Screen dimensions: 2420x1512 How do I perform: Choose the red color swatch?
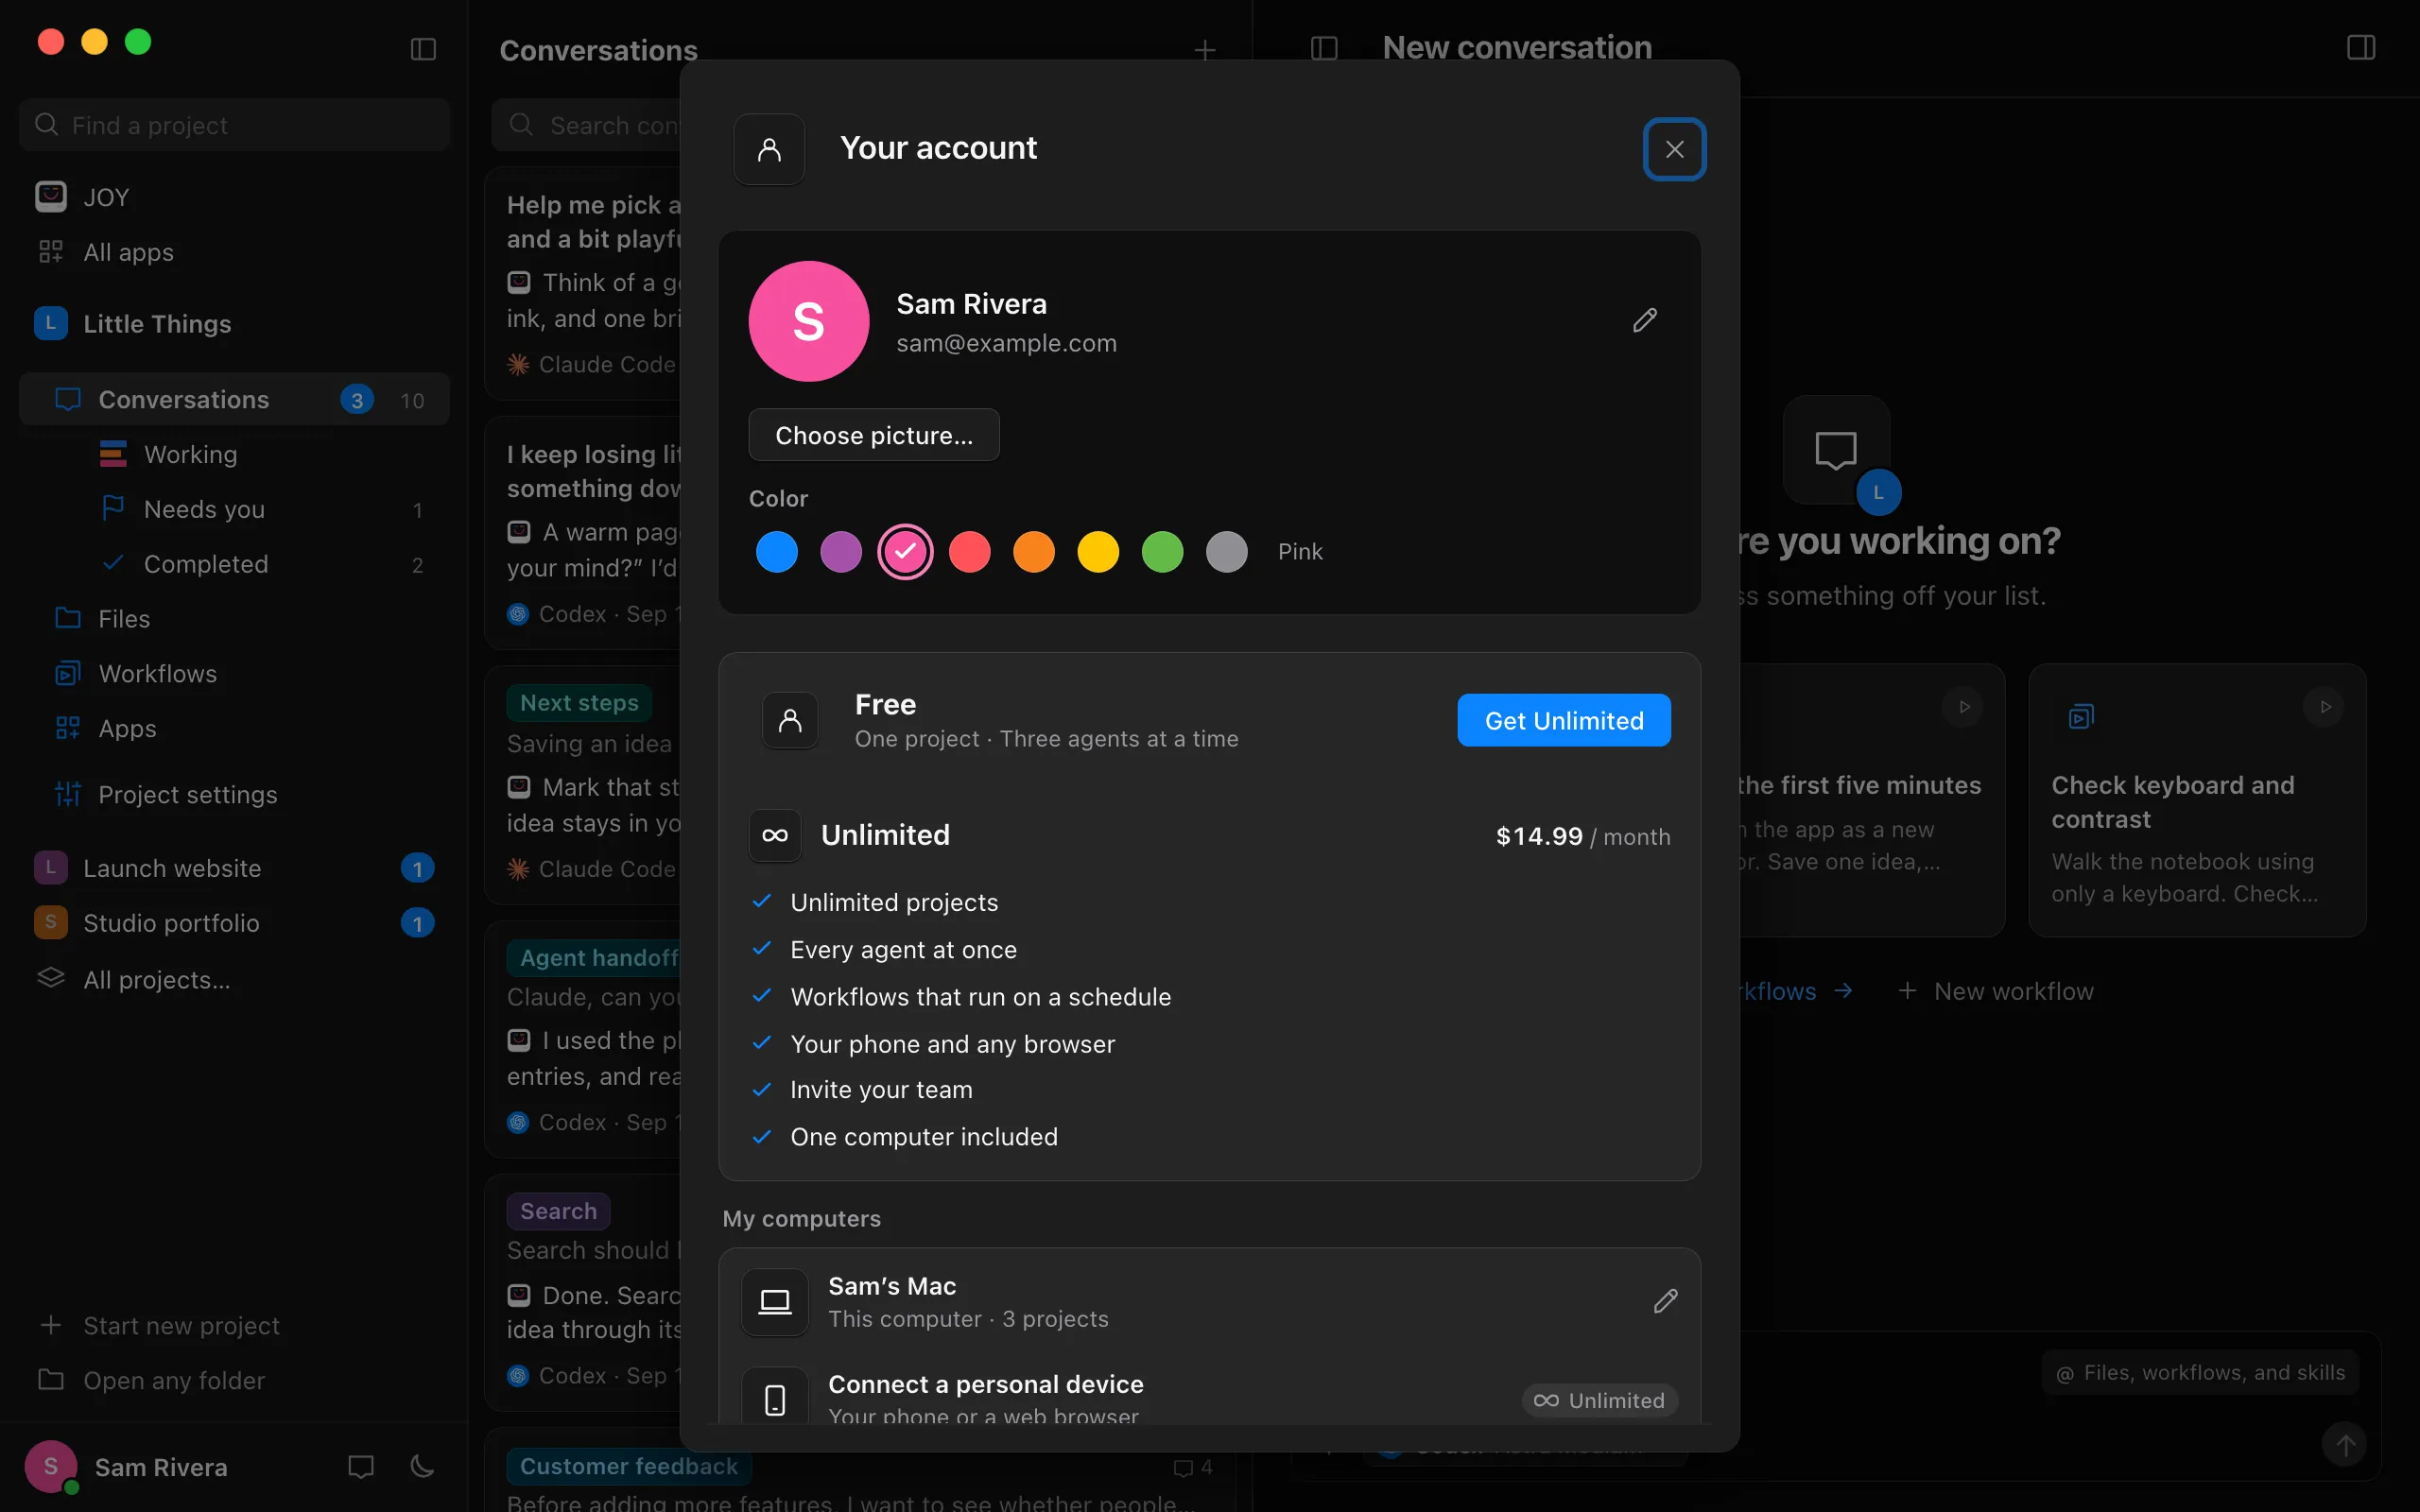click(x=969, y=552)
